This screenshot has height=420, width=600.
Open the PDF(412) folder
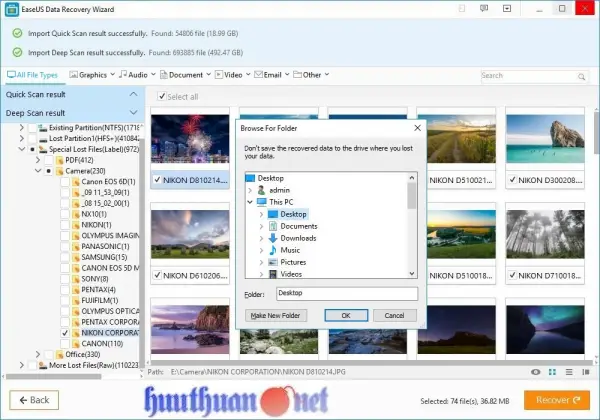79,160
